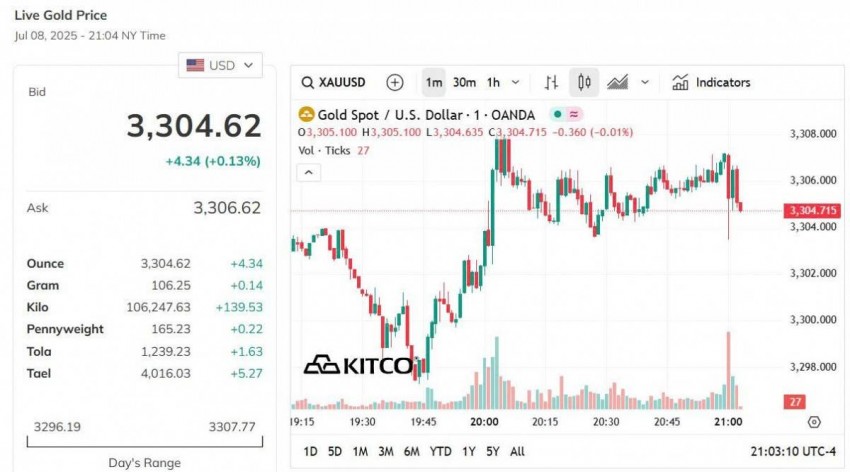The height and width of the screenshot is (472, 850).
Task: Expand the timeframe interval dropdown arrow
Action: [x=516, y=82]
